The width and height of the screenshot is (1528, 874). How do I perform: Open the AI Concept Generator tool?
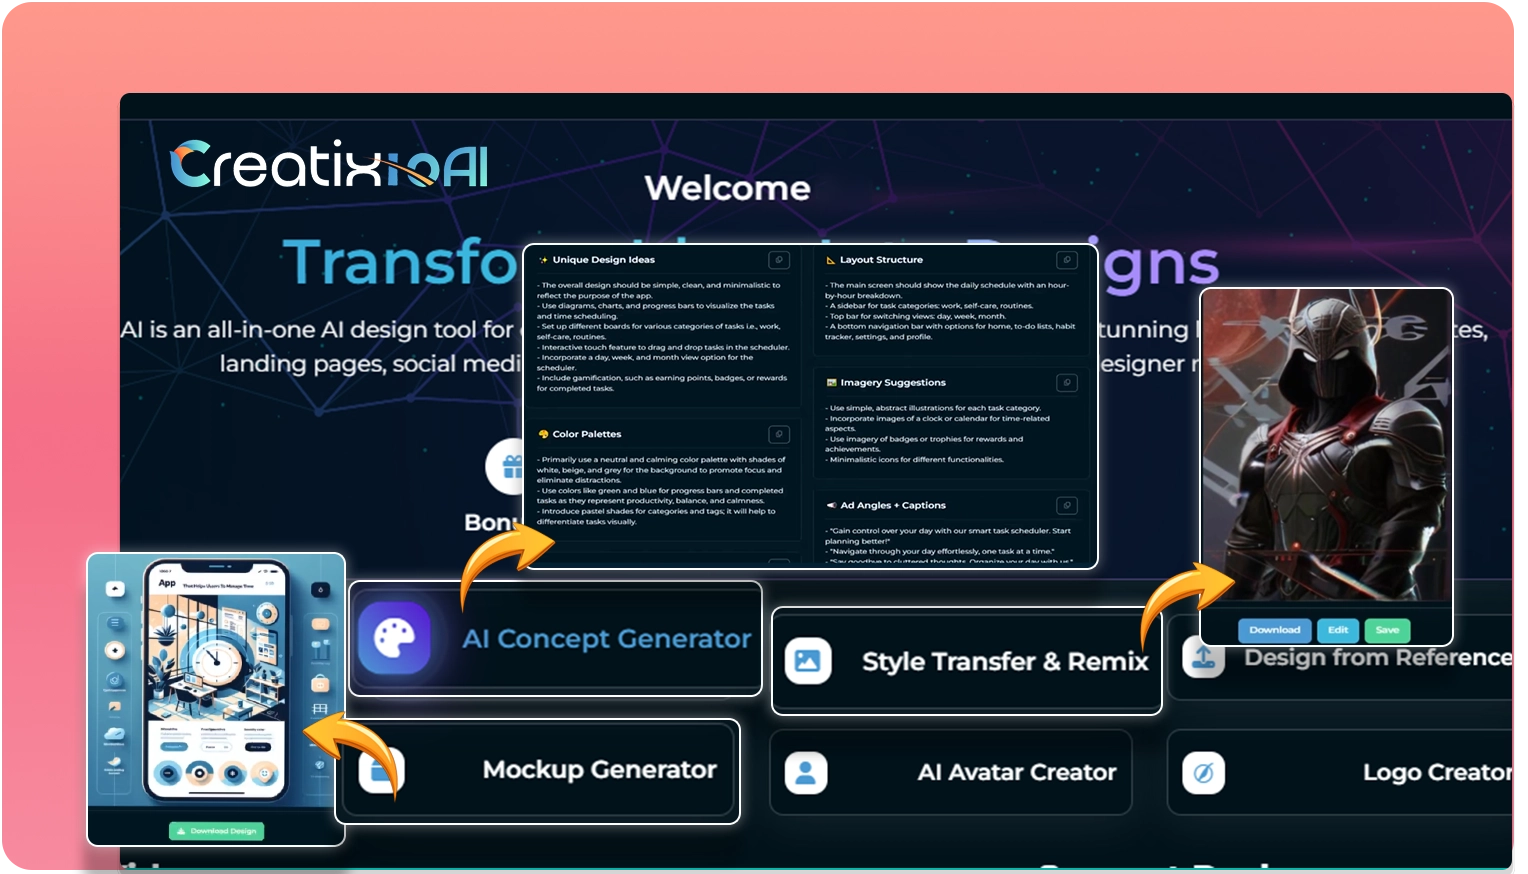tap(605, 639)
